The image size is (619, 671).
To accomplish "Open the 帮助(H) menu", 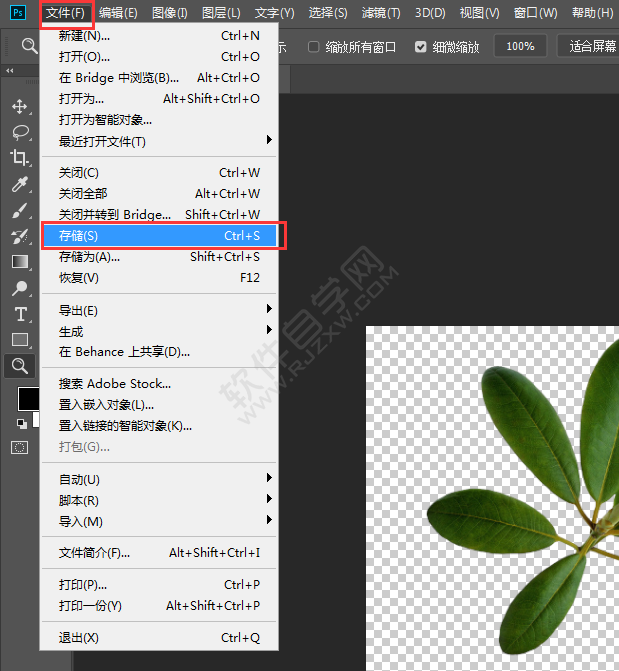I will [x=592, y=13].
